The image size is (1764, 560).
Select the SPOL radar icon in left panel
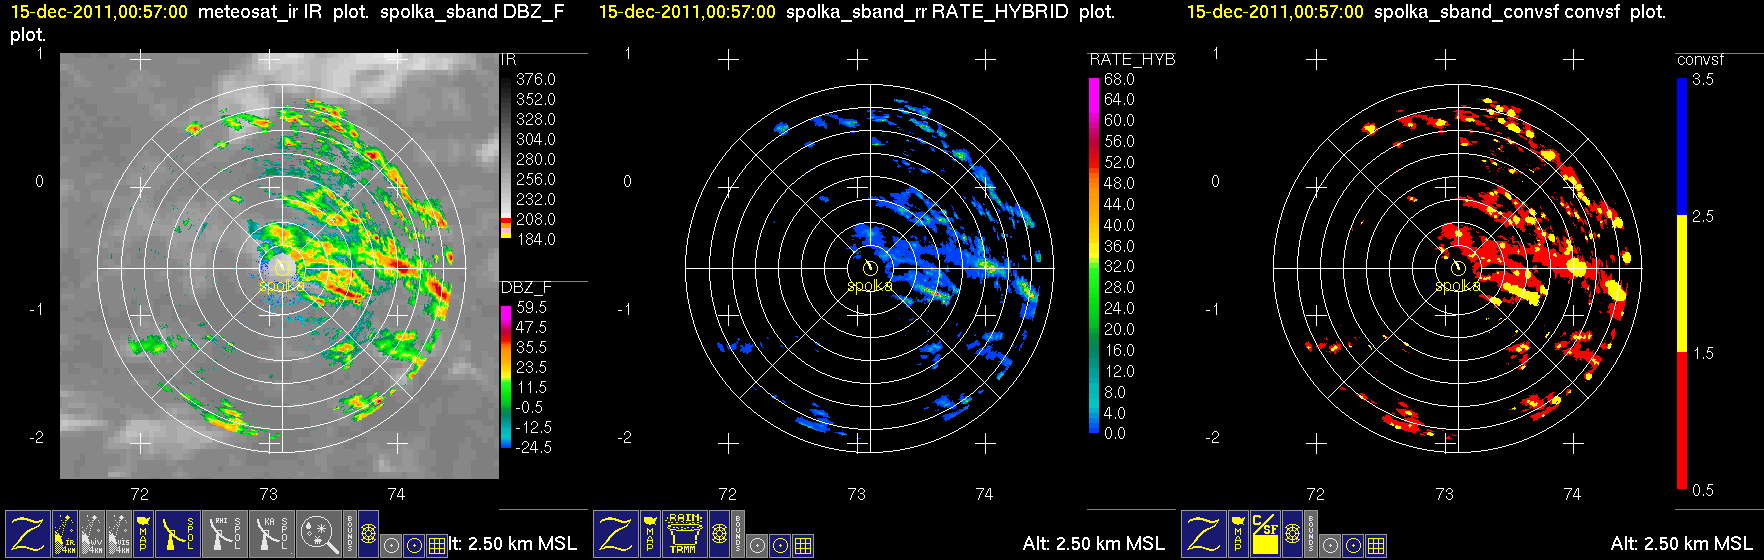[178, 534]
